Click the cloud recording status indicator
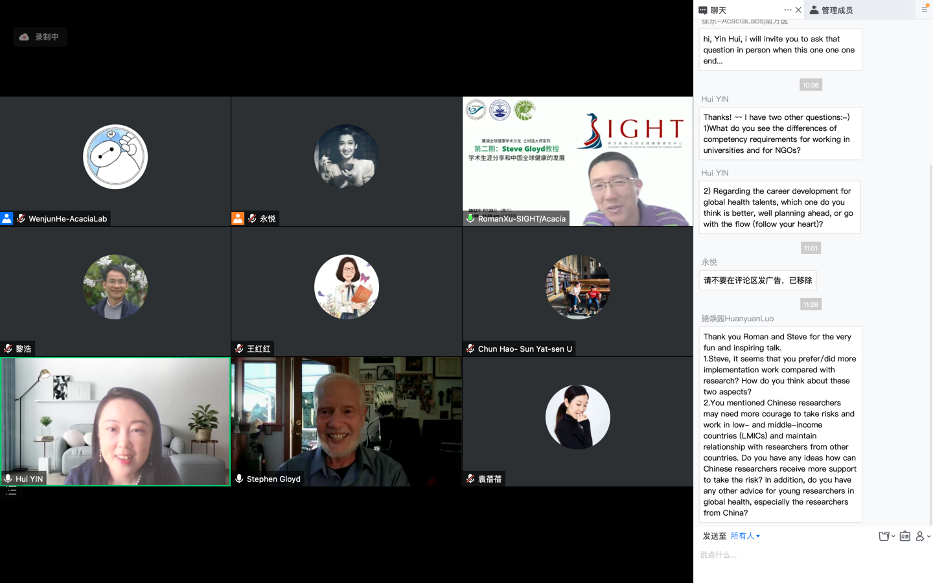Viewport: 934px width, 584px height. [40, 37]
